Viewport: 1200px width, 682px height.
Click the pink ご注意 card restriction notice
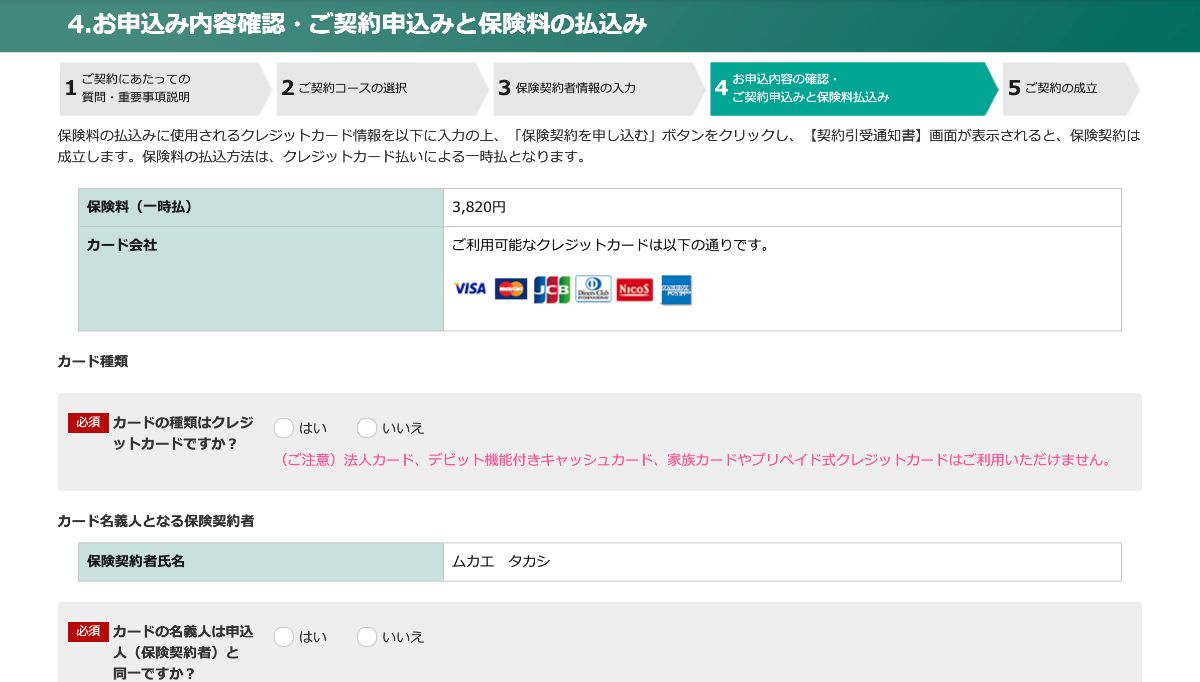(695, 460)
